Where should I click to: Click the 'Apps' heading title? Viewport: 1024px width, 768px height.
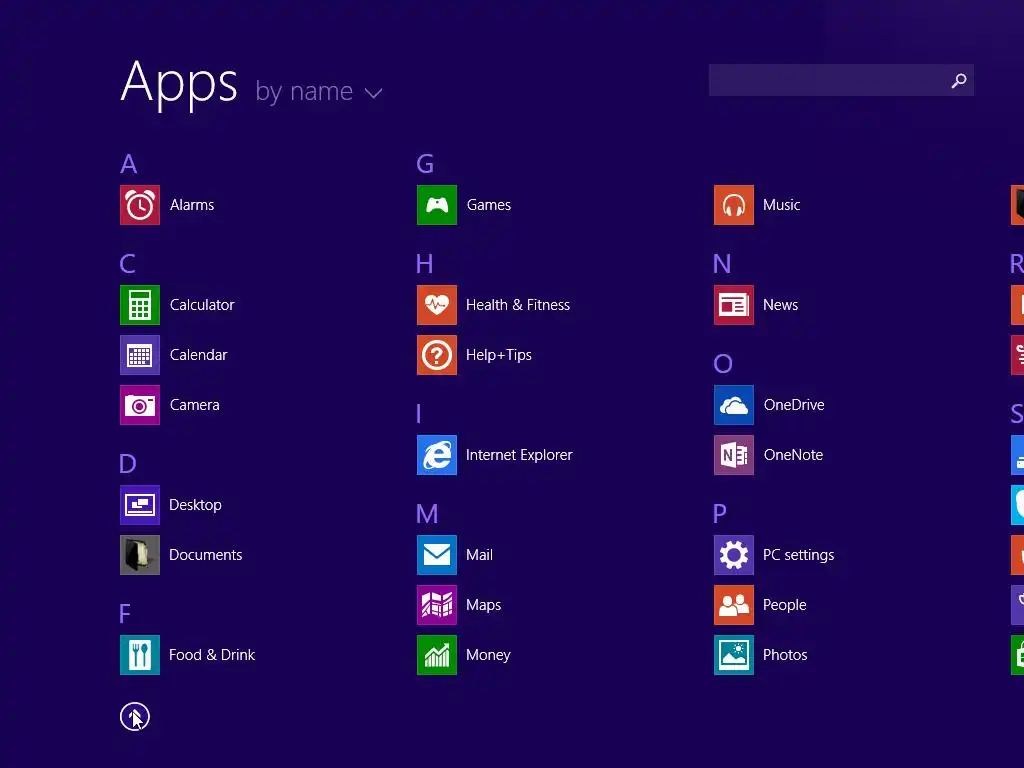tap(179, 84)
